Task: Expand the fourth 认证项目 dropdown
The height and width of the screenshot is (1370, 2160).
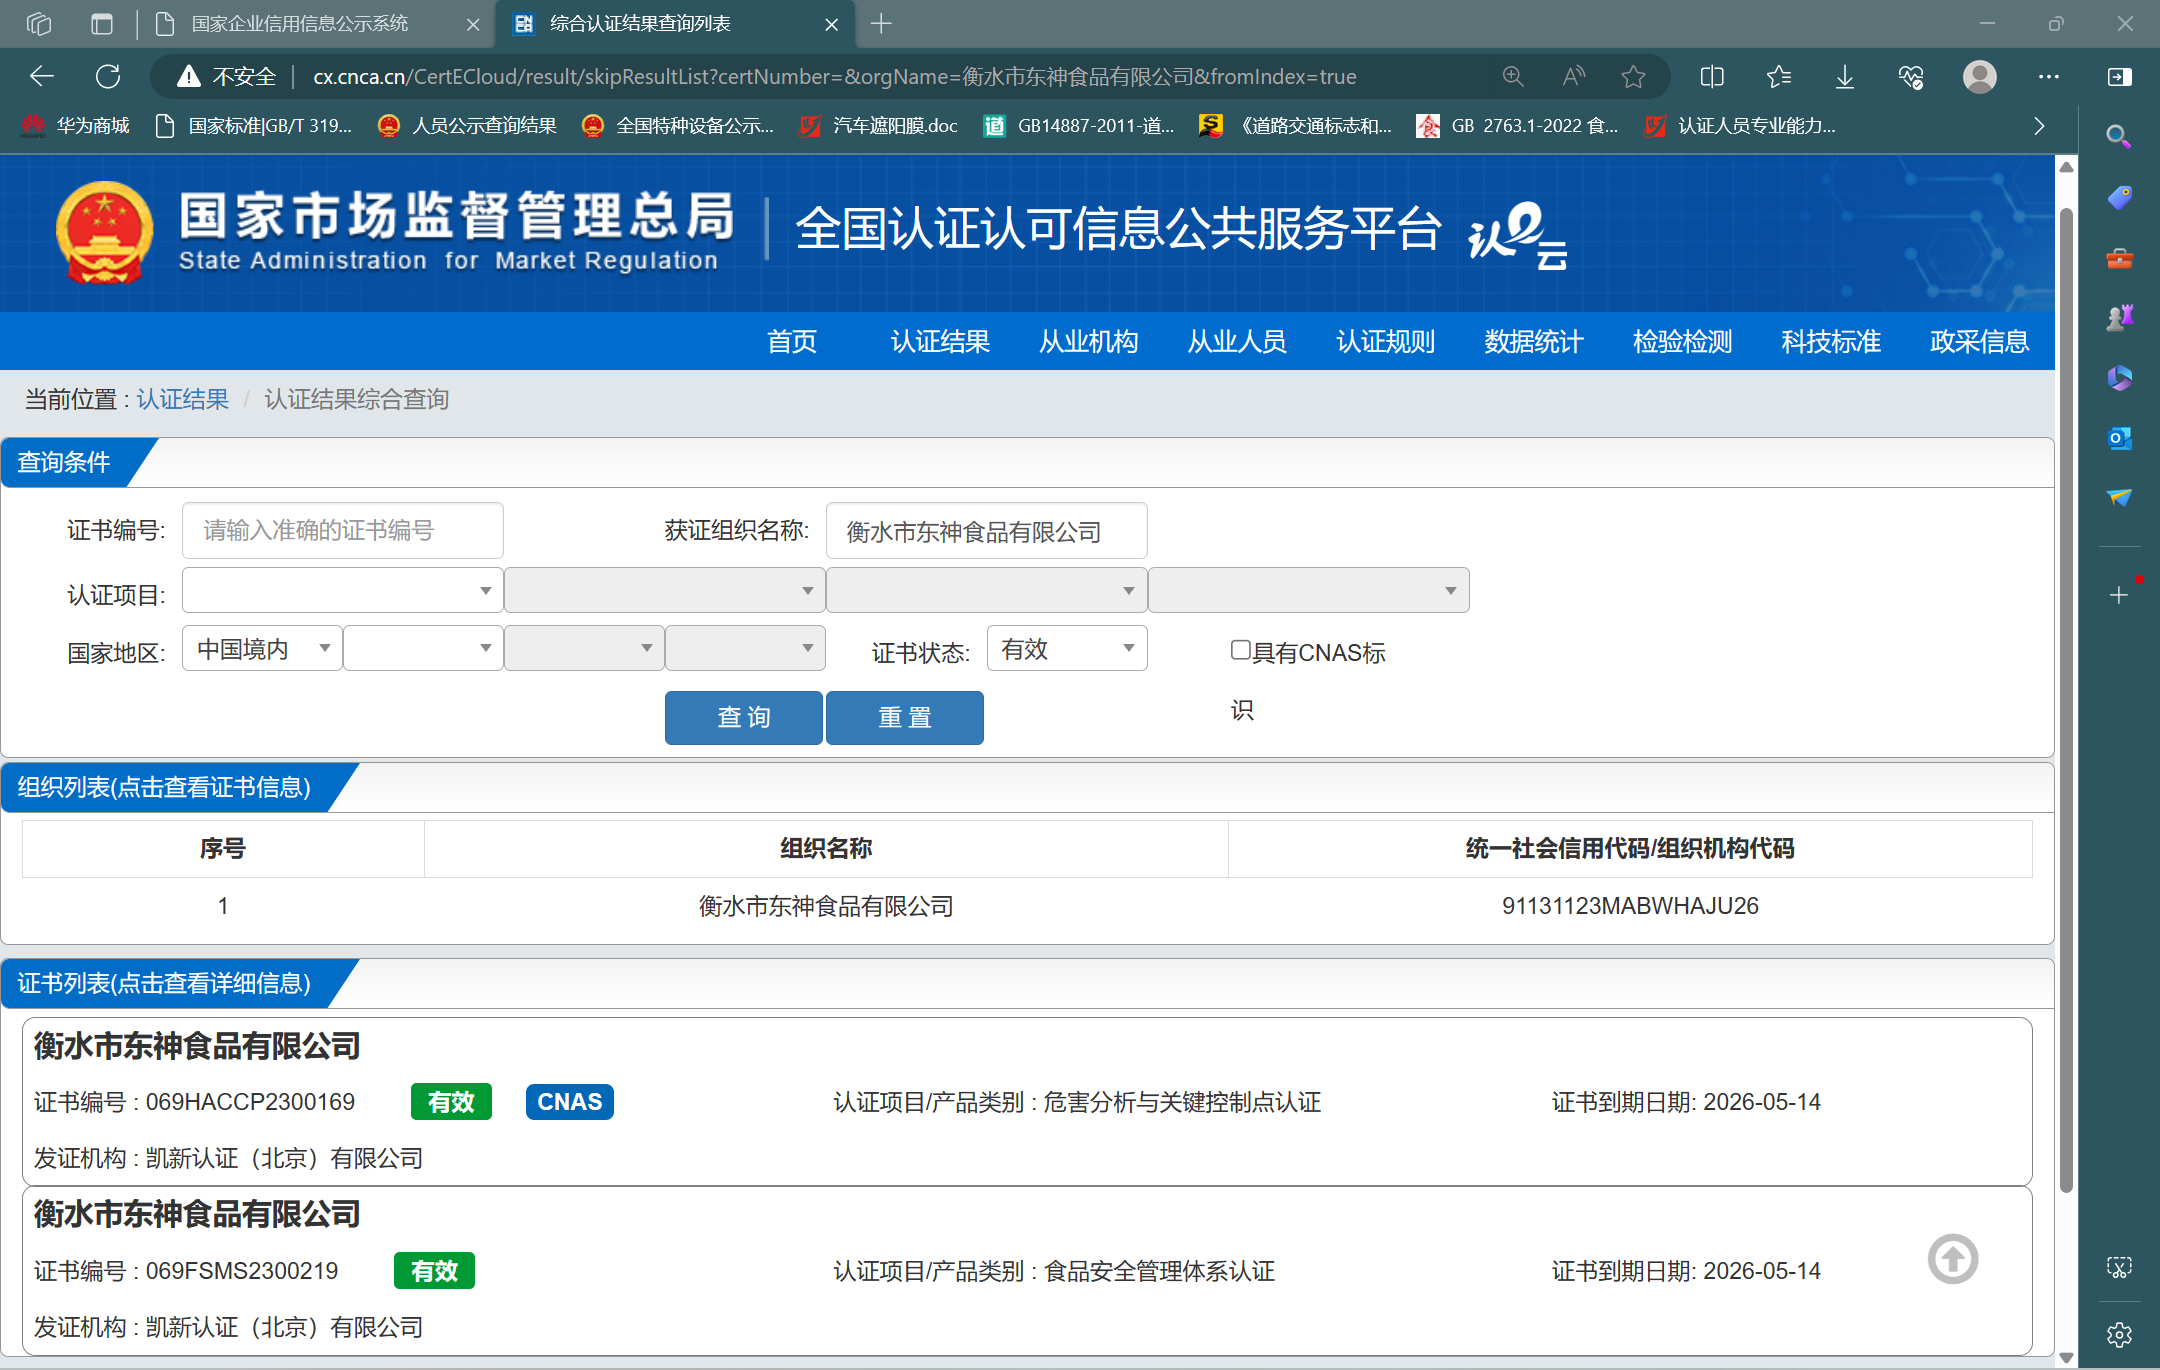Action: click(x=1308, y=590)
